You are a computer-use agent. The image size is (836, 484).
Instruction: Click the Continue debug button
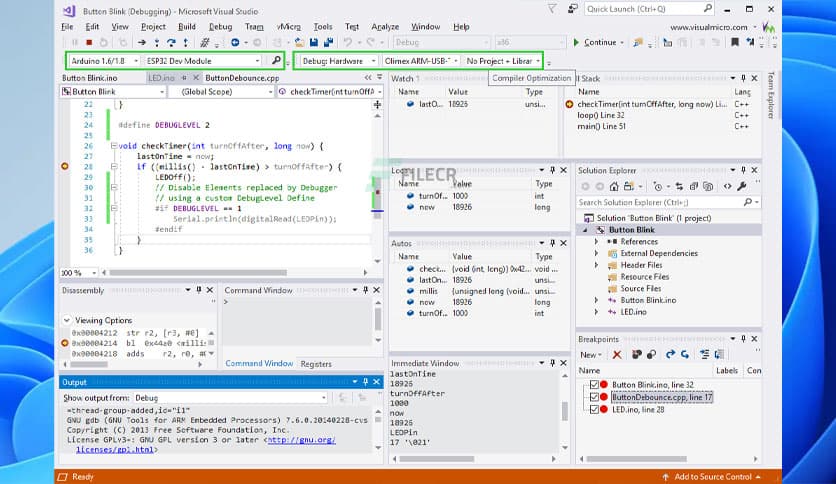[x=596, y=42]
